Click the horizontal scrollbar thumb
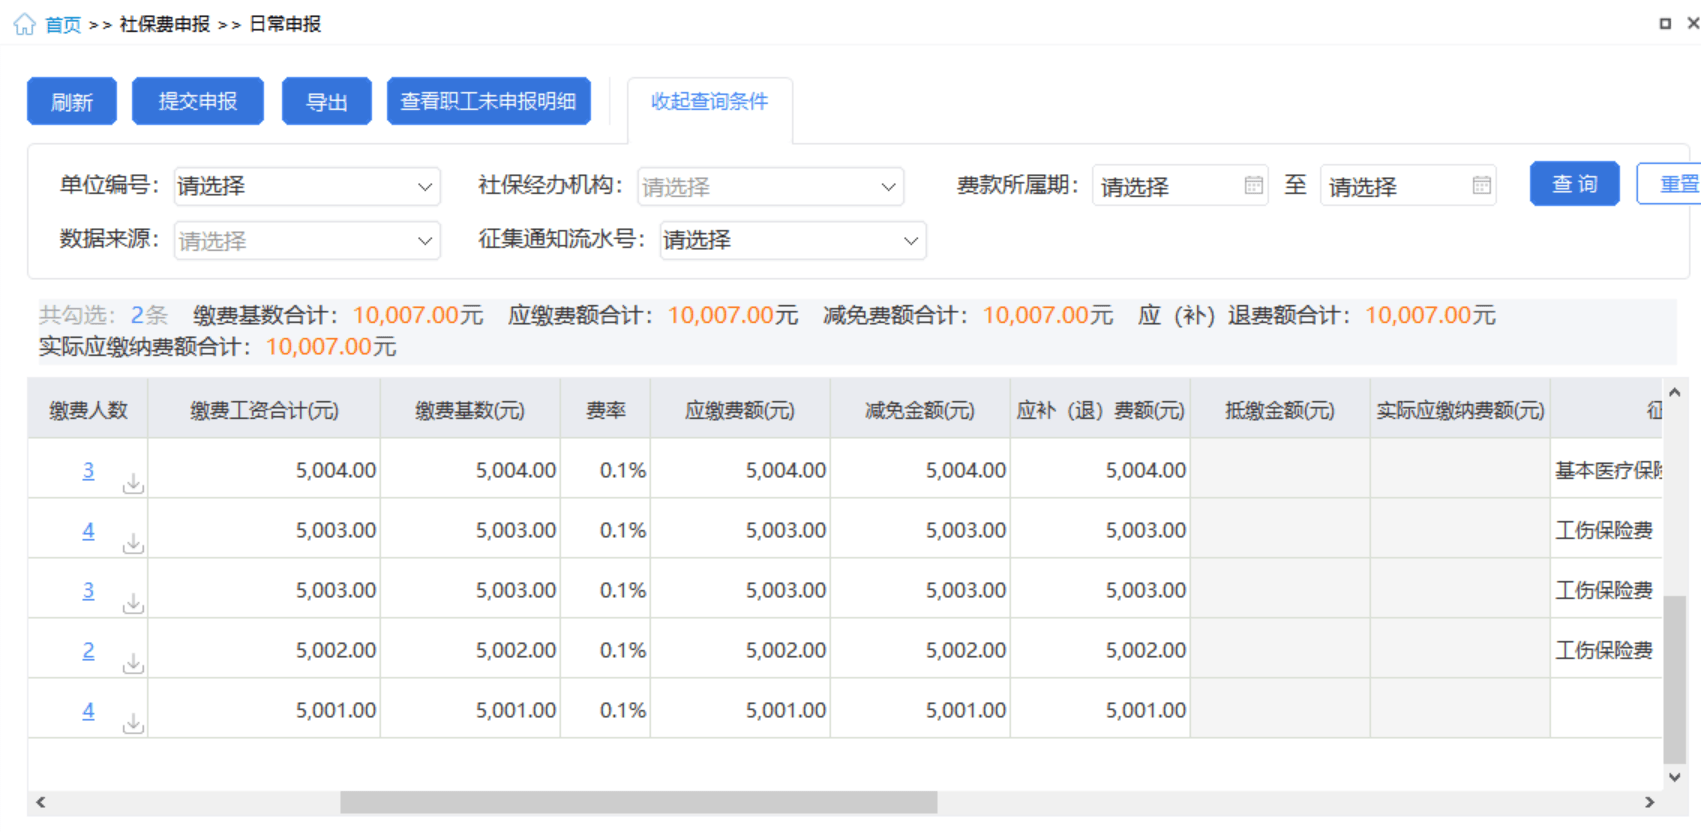 pos(638,802)
